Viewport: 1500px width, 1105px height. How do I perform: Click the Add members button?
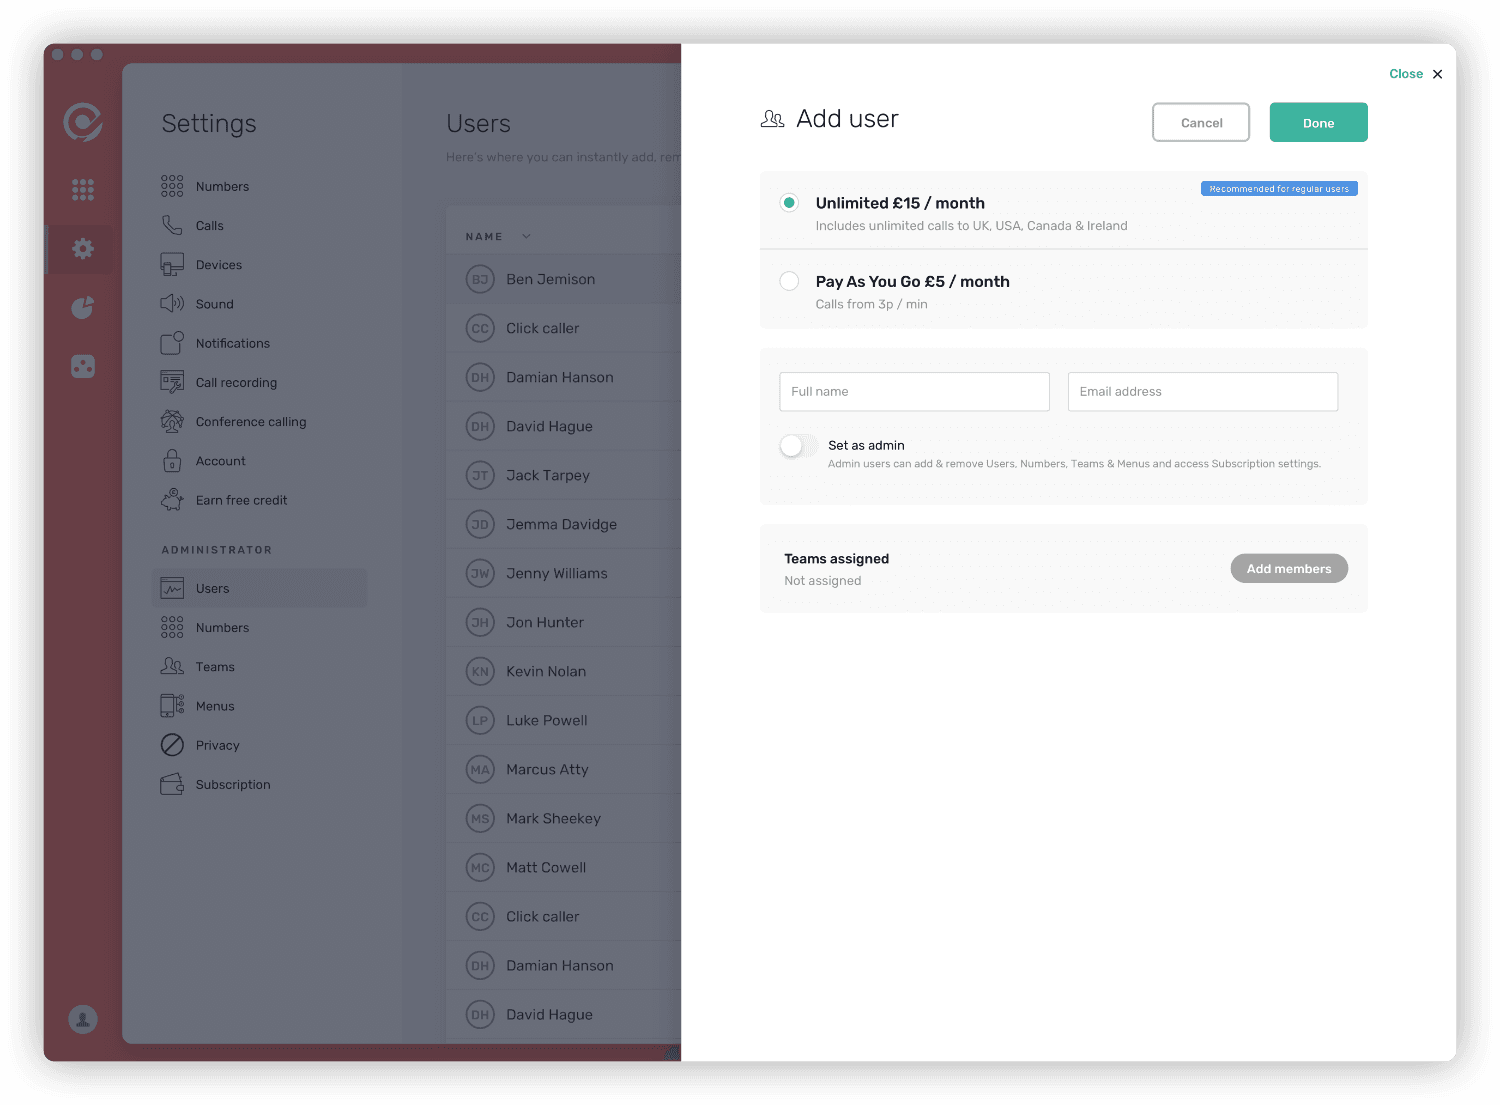point(1289,569)
